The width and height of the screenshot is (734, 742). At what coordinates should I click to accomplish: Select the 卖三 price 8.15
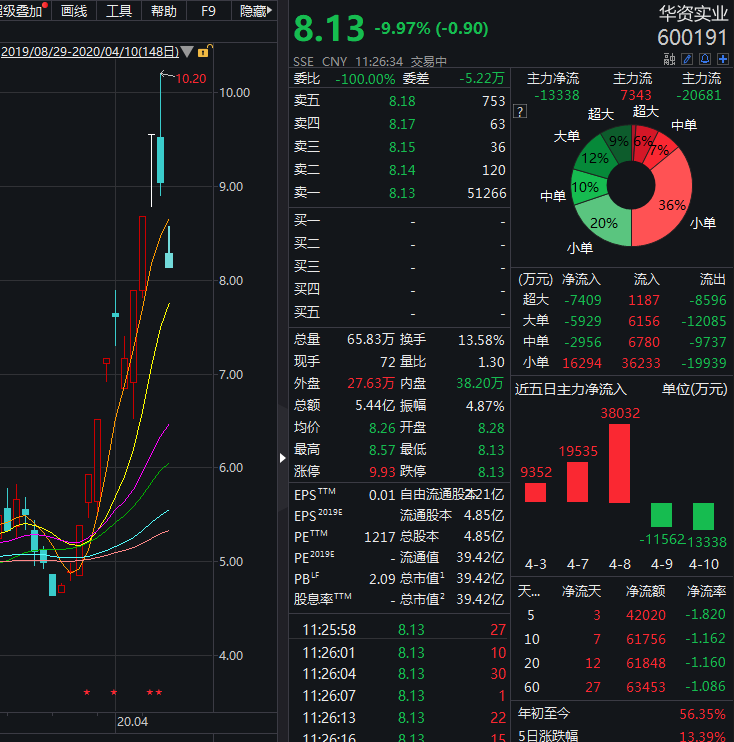click(402, 147)
